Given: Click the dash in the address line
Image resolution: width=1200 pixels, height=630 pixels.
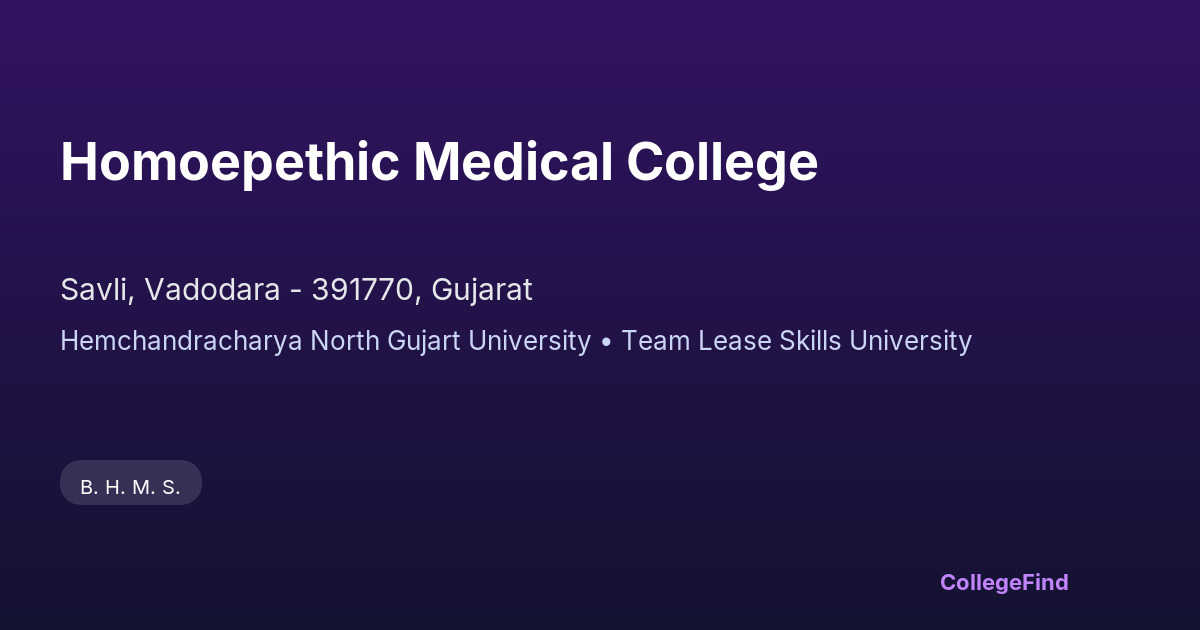Looking at the screenshot, I should tap(296, 291).
